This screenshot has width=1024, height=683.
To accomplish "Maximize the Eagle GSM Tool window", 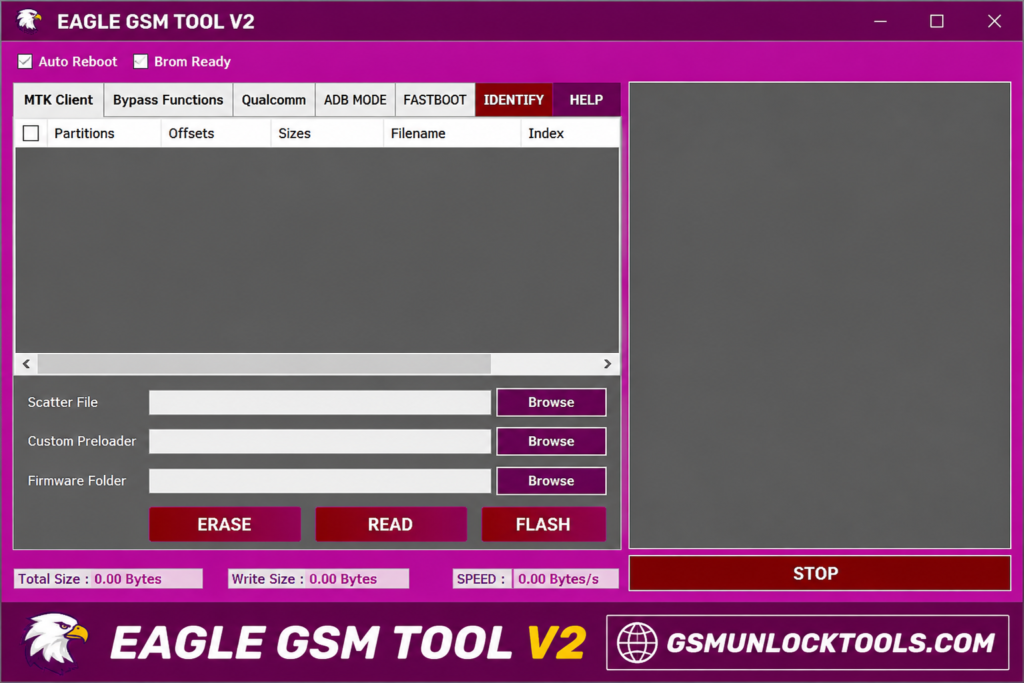I will (936, 22).
